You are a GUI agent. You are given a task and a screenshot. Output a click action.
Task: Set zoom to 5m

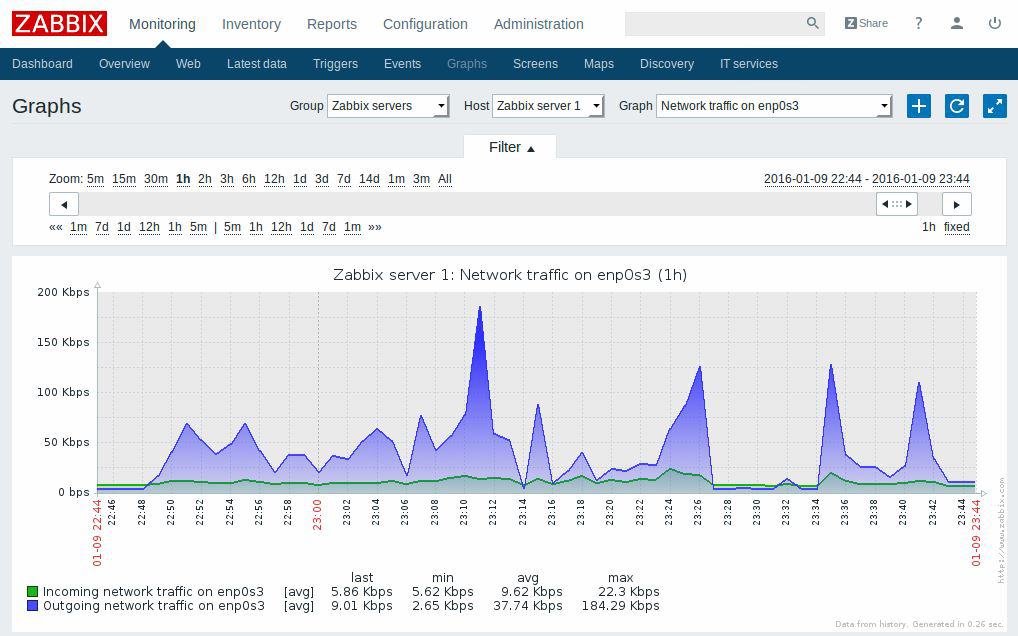click(x=95, y=179)
